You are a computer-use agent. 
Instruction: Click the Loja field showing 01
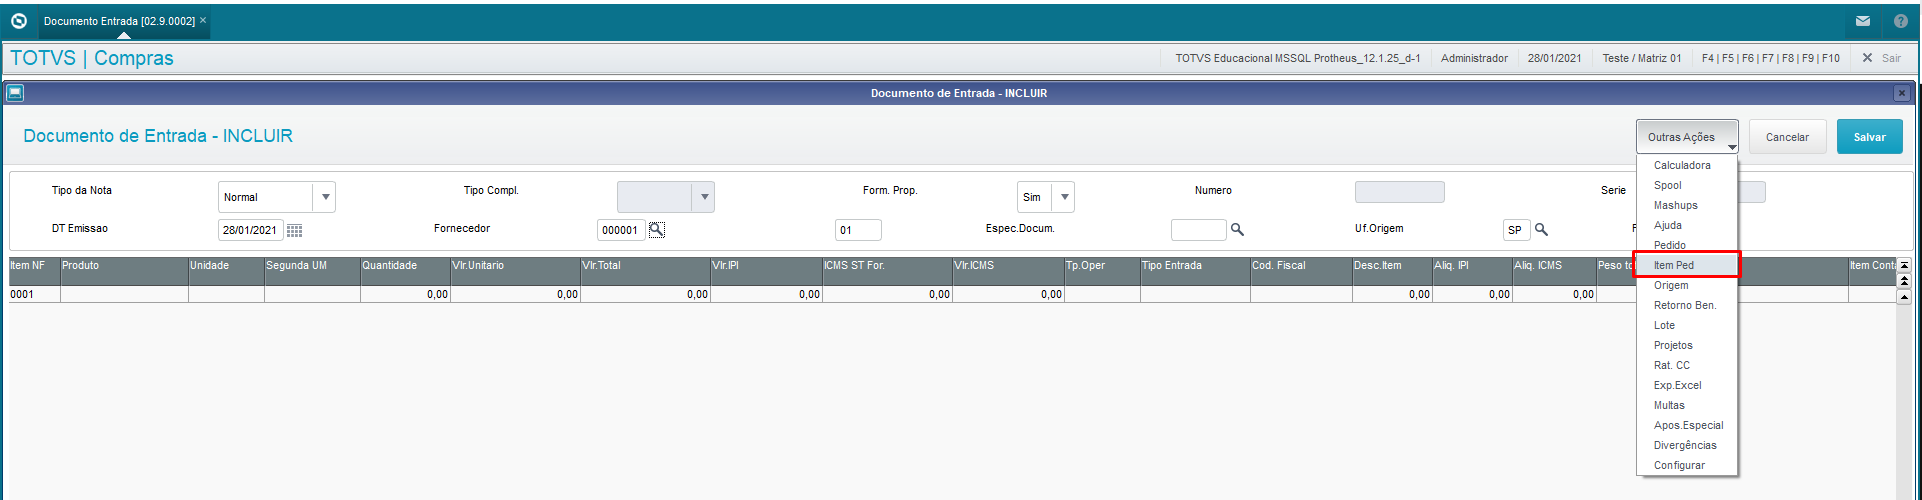point(858,230)
